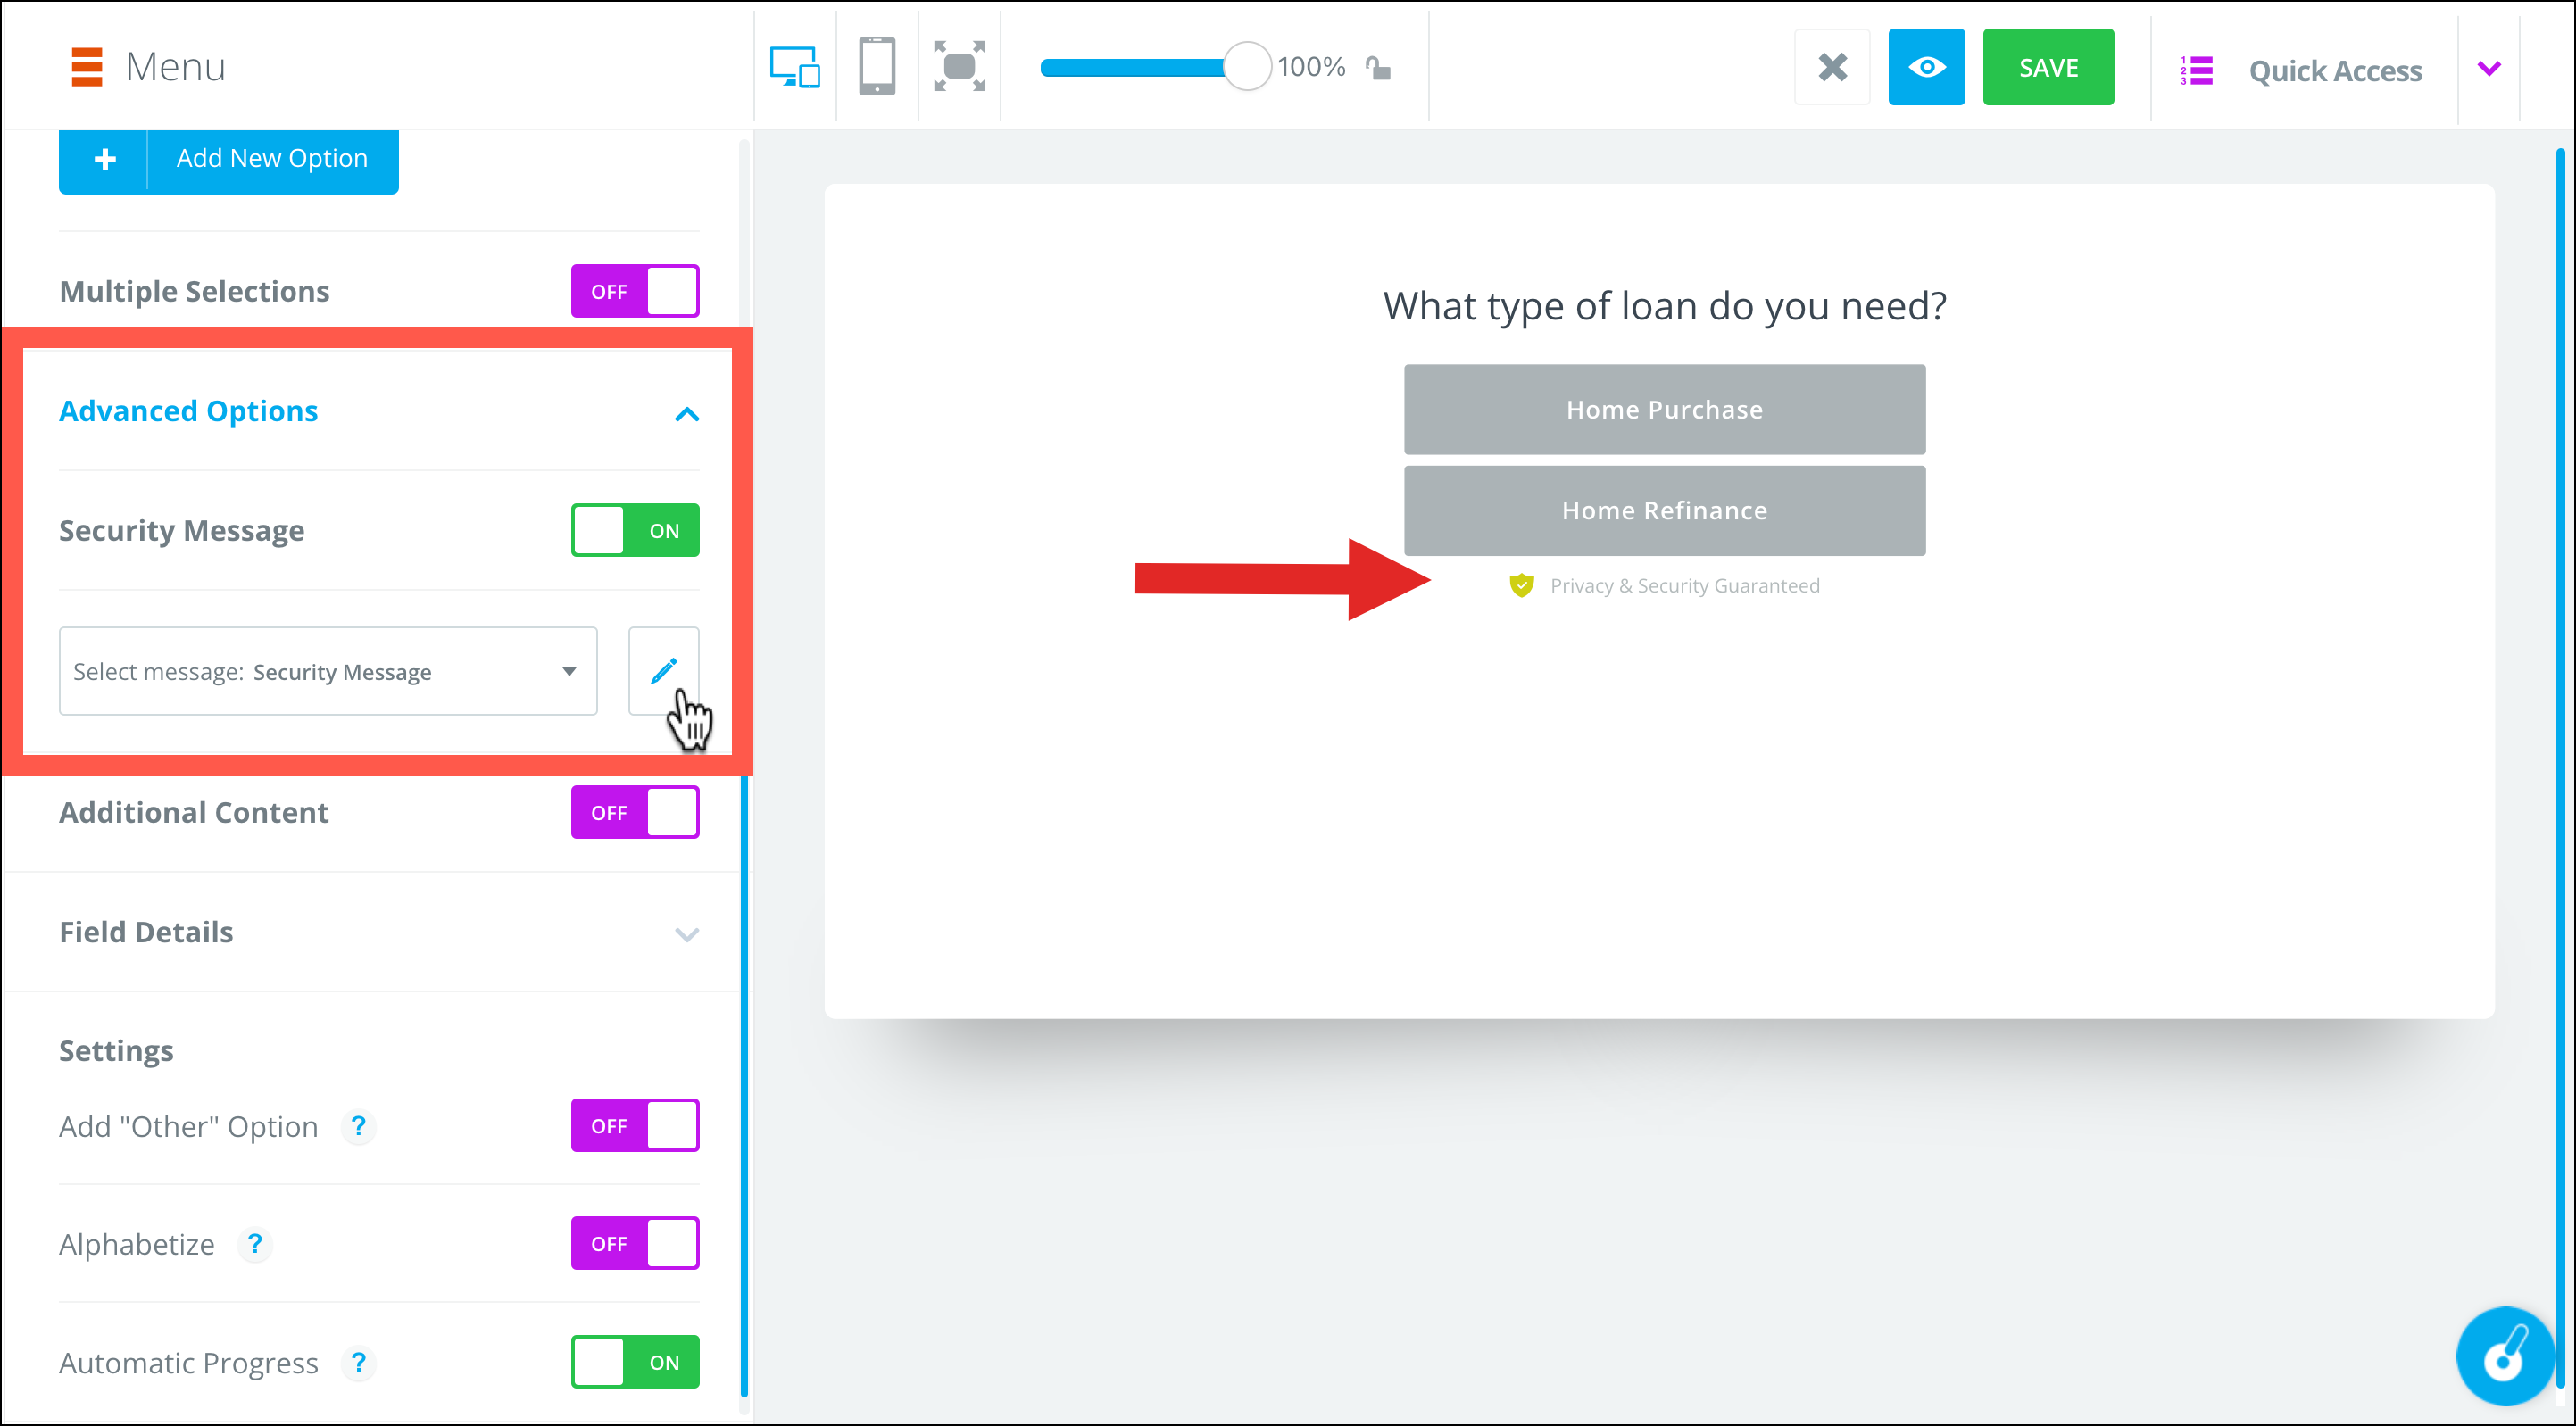Screen dimensions: 2576x1426
Task: Open the blue paintbrush style button
Action: click(x=2505, y=1357)
